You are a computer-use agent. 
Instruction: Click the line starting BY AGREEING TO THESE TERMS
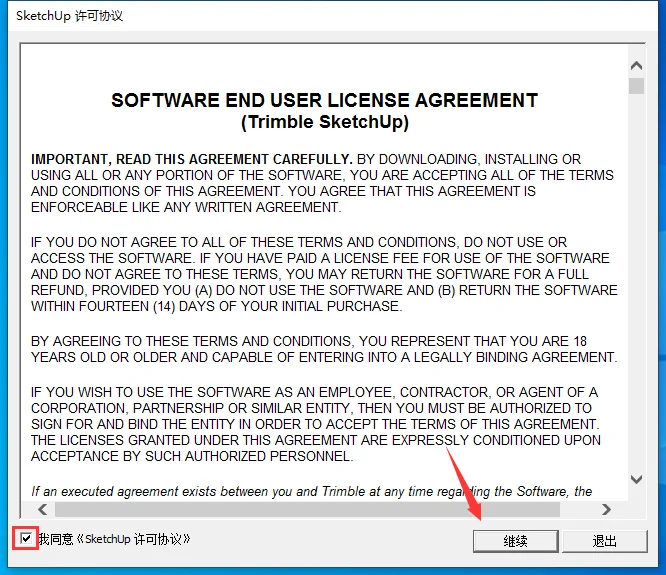click(x=309, y=341)
